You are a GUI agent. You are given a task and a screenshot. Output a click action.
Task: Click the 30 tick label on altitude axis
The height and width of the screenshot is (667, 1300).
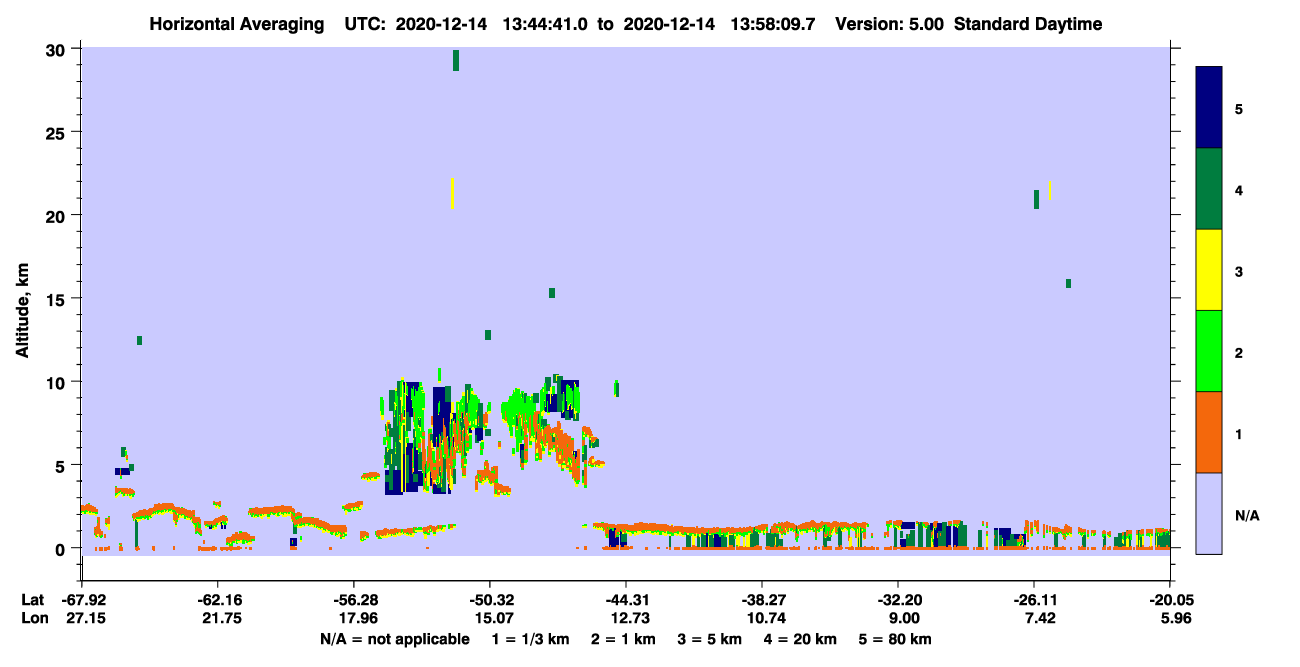(57, 50)
